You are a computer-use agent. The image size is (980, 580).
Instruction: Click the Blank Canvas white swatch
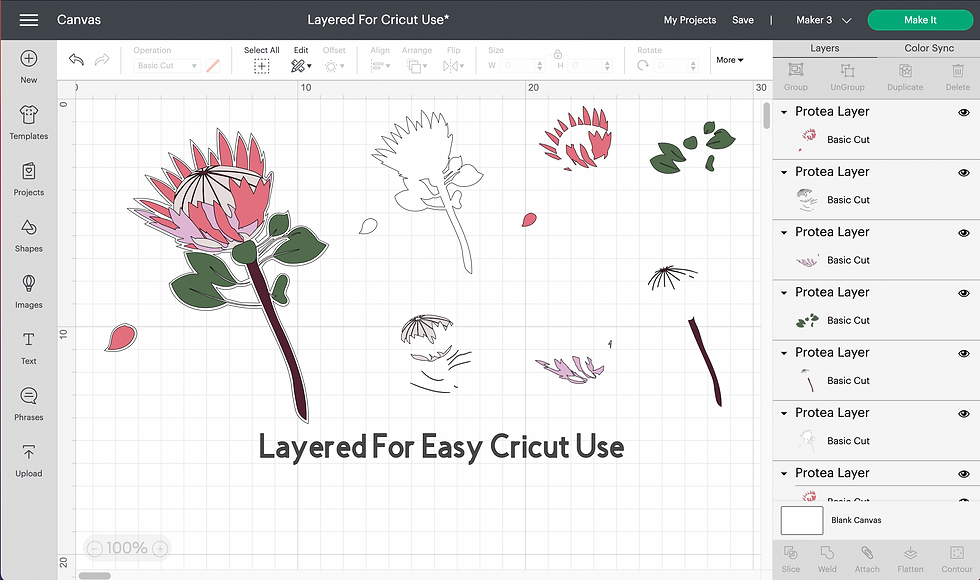pos(802,520)
